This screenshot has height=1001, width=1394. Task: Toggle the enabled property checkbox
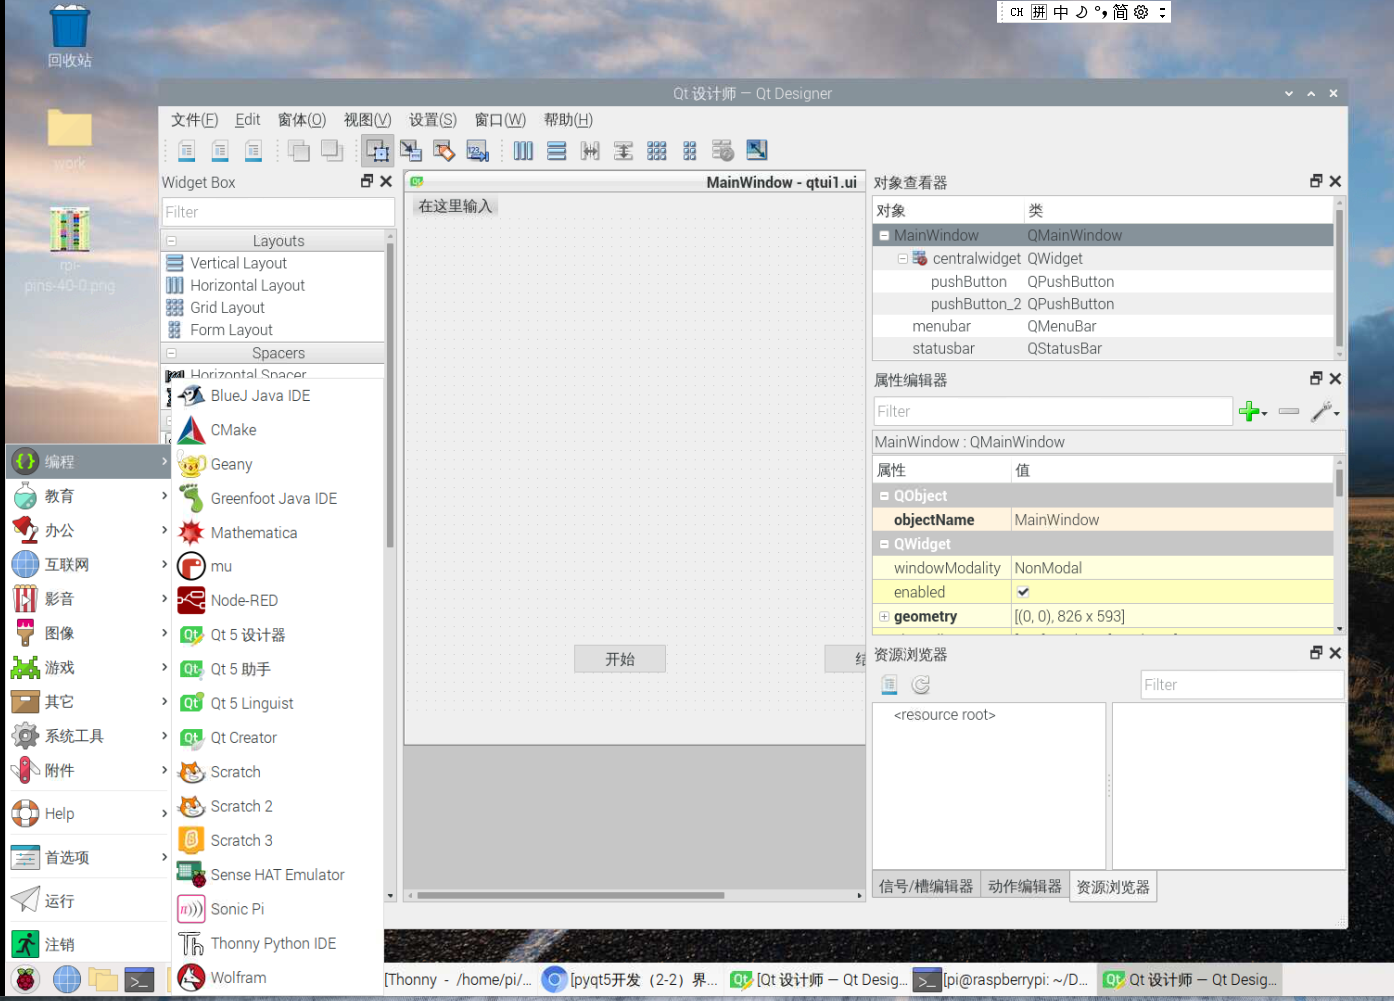[x=1023, y=592]
